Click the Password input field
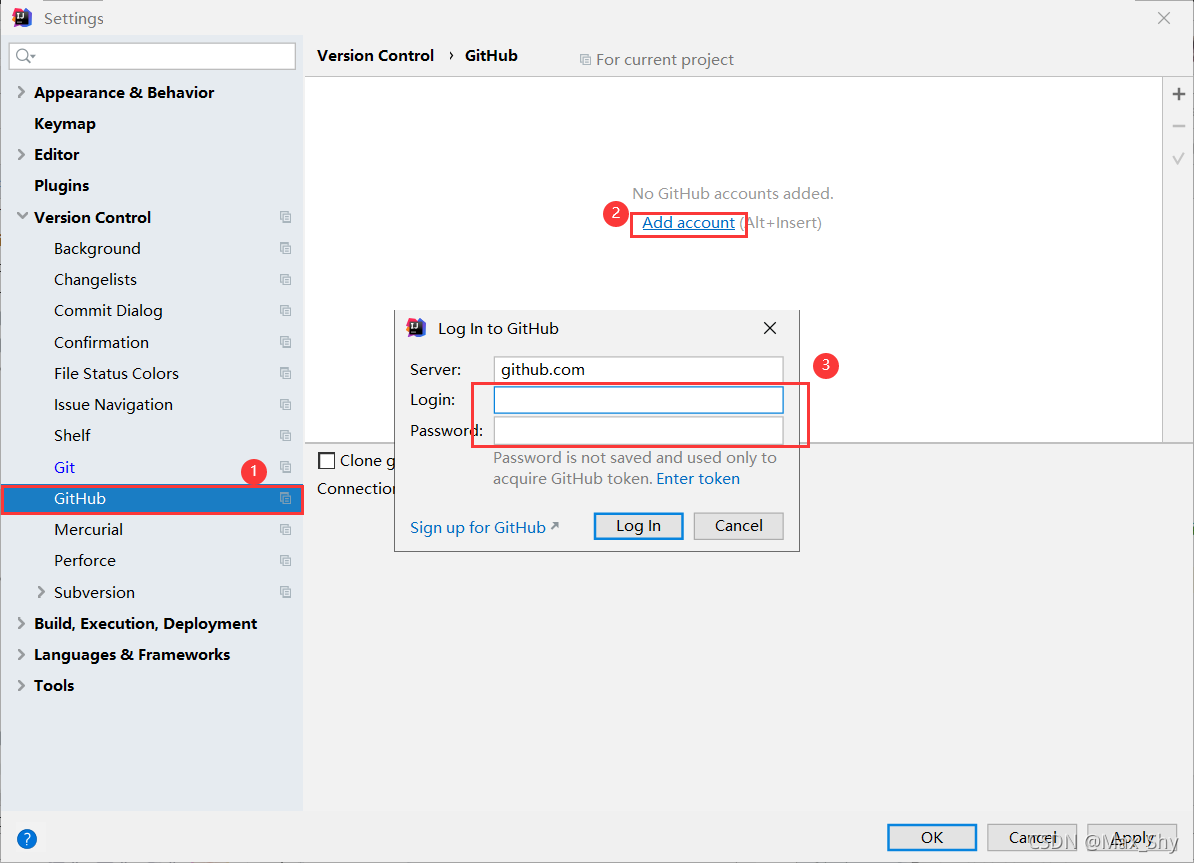Screen dimensions: 1194x863 (638, 430)
